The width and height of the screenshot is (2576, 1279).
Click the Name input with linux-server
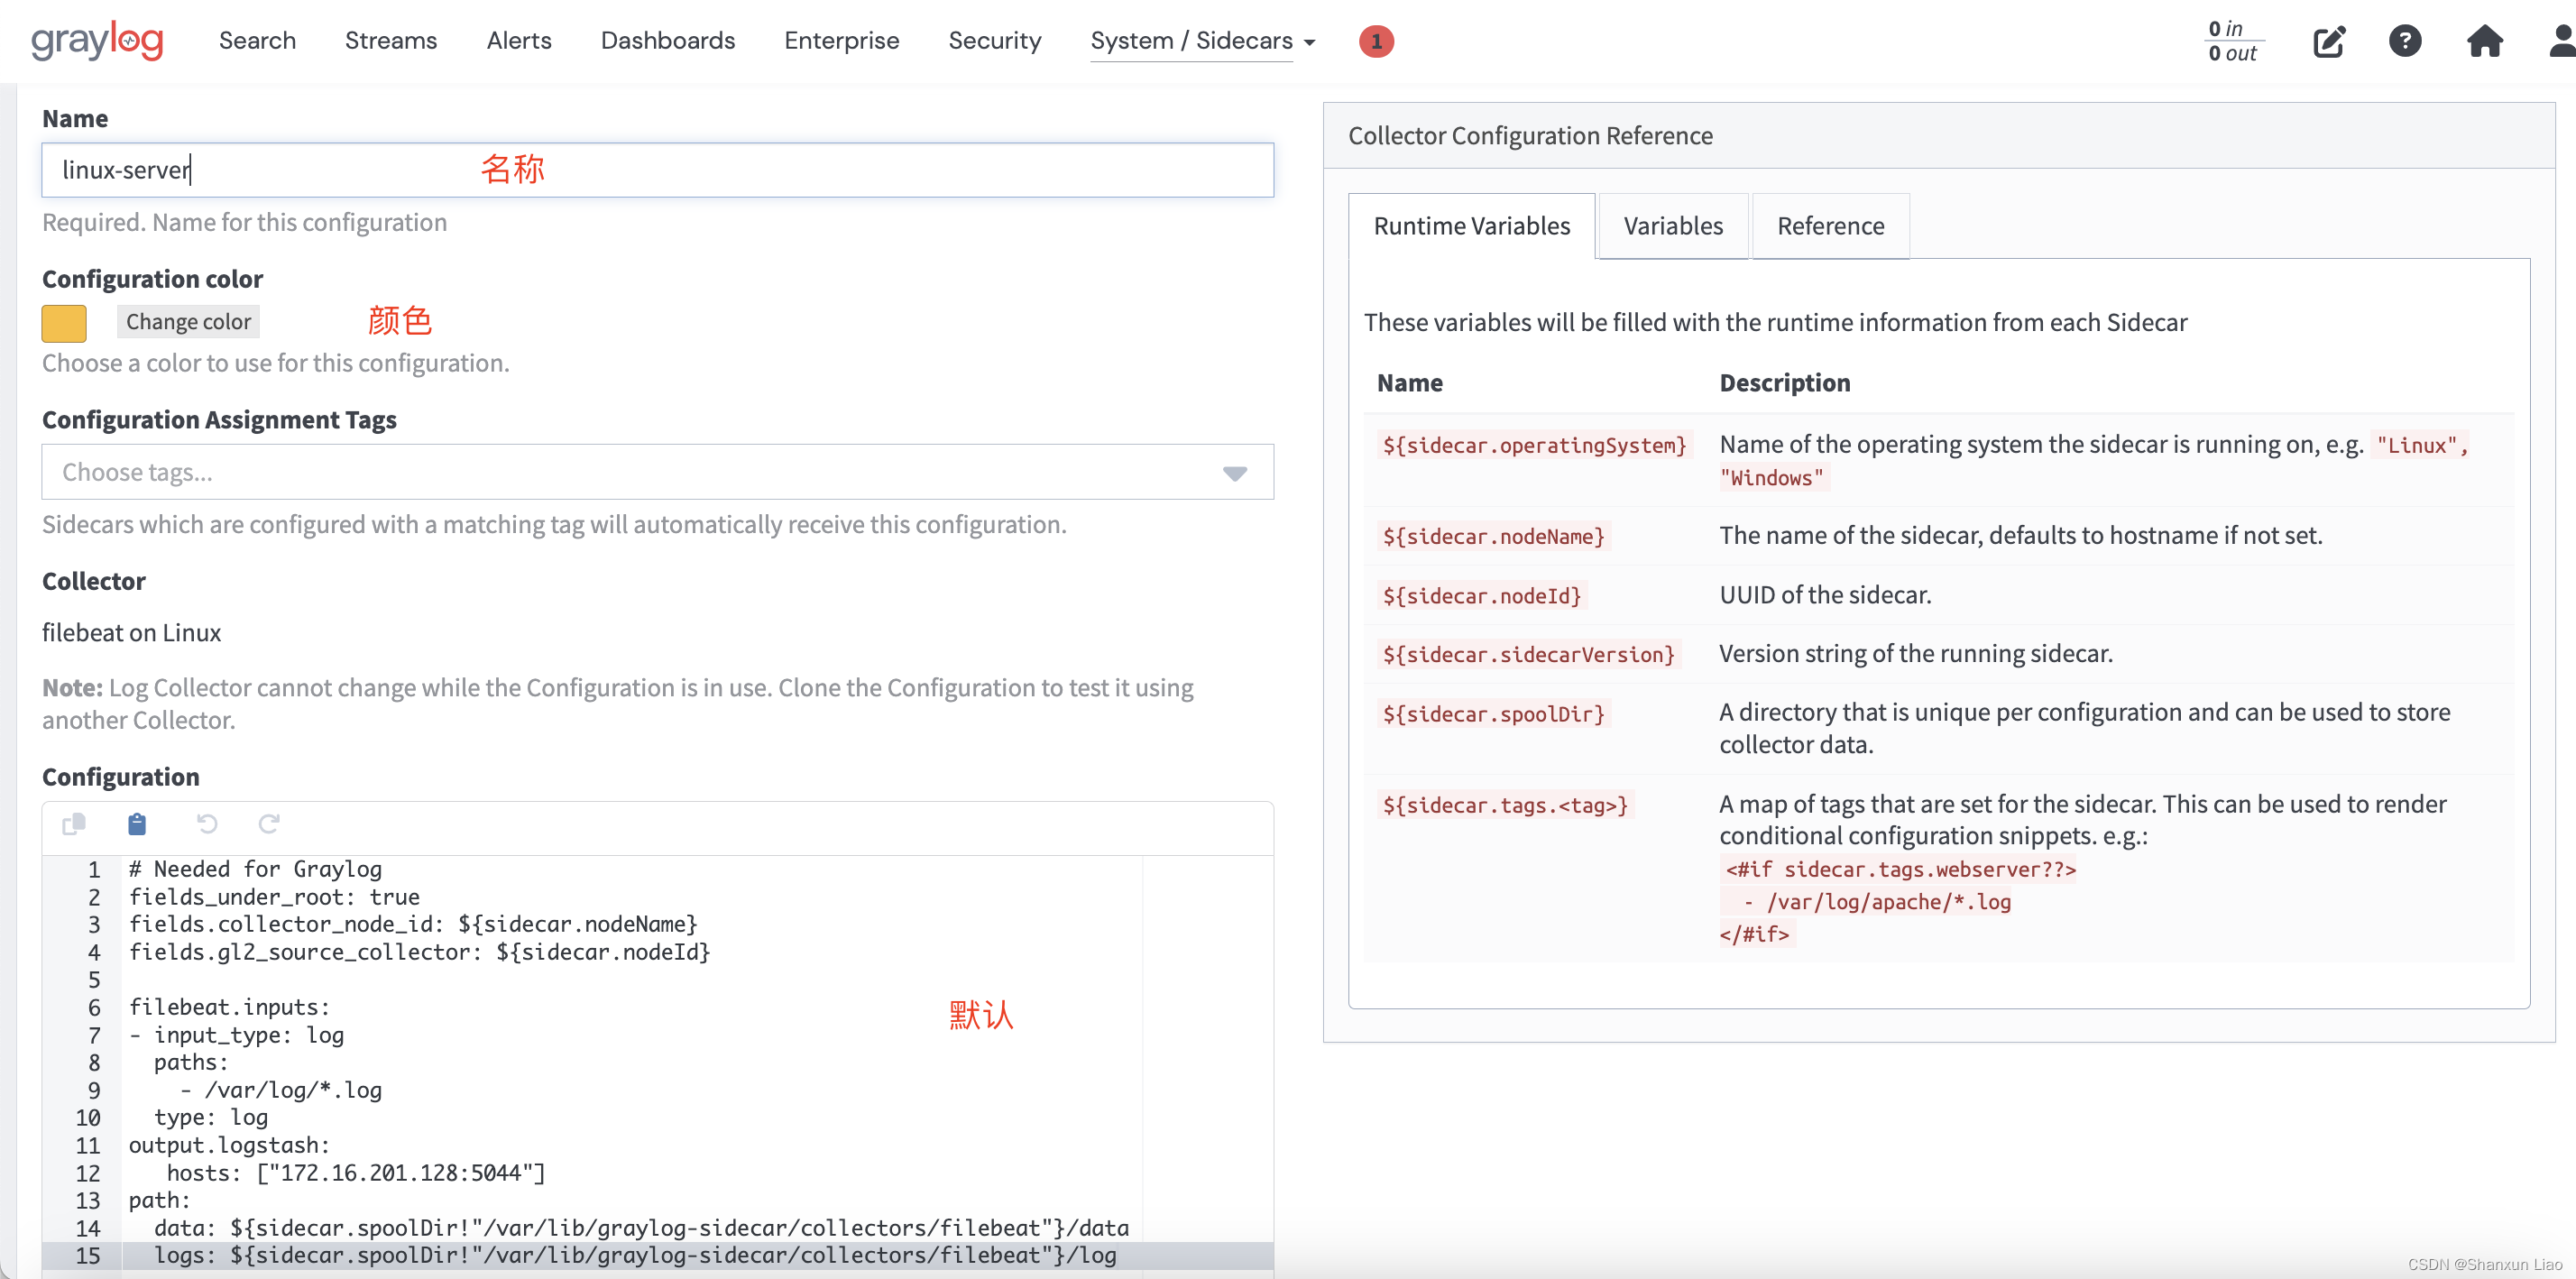(657, 170)
